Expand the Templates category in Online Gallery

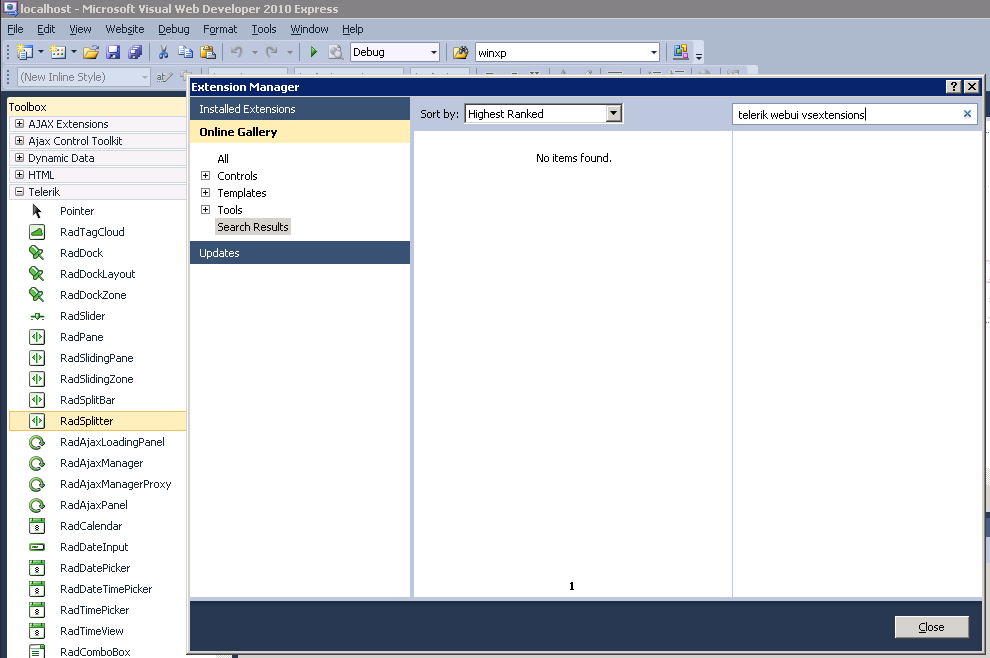click(205, 193)
